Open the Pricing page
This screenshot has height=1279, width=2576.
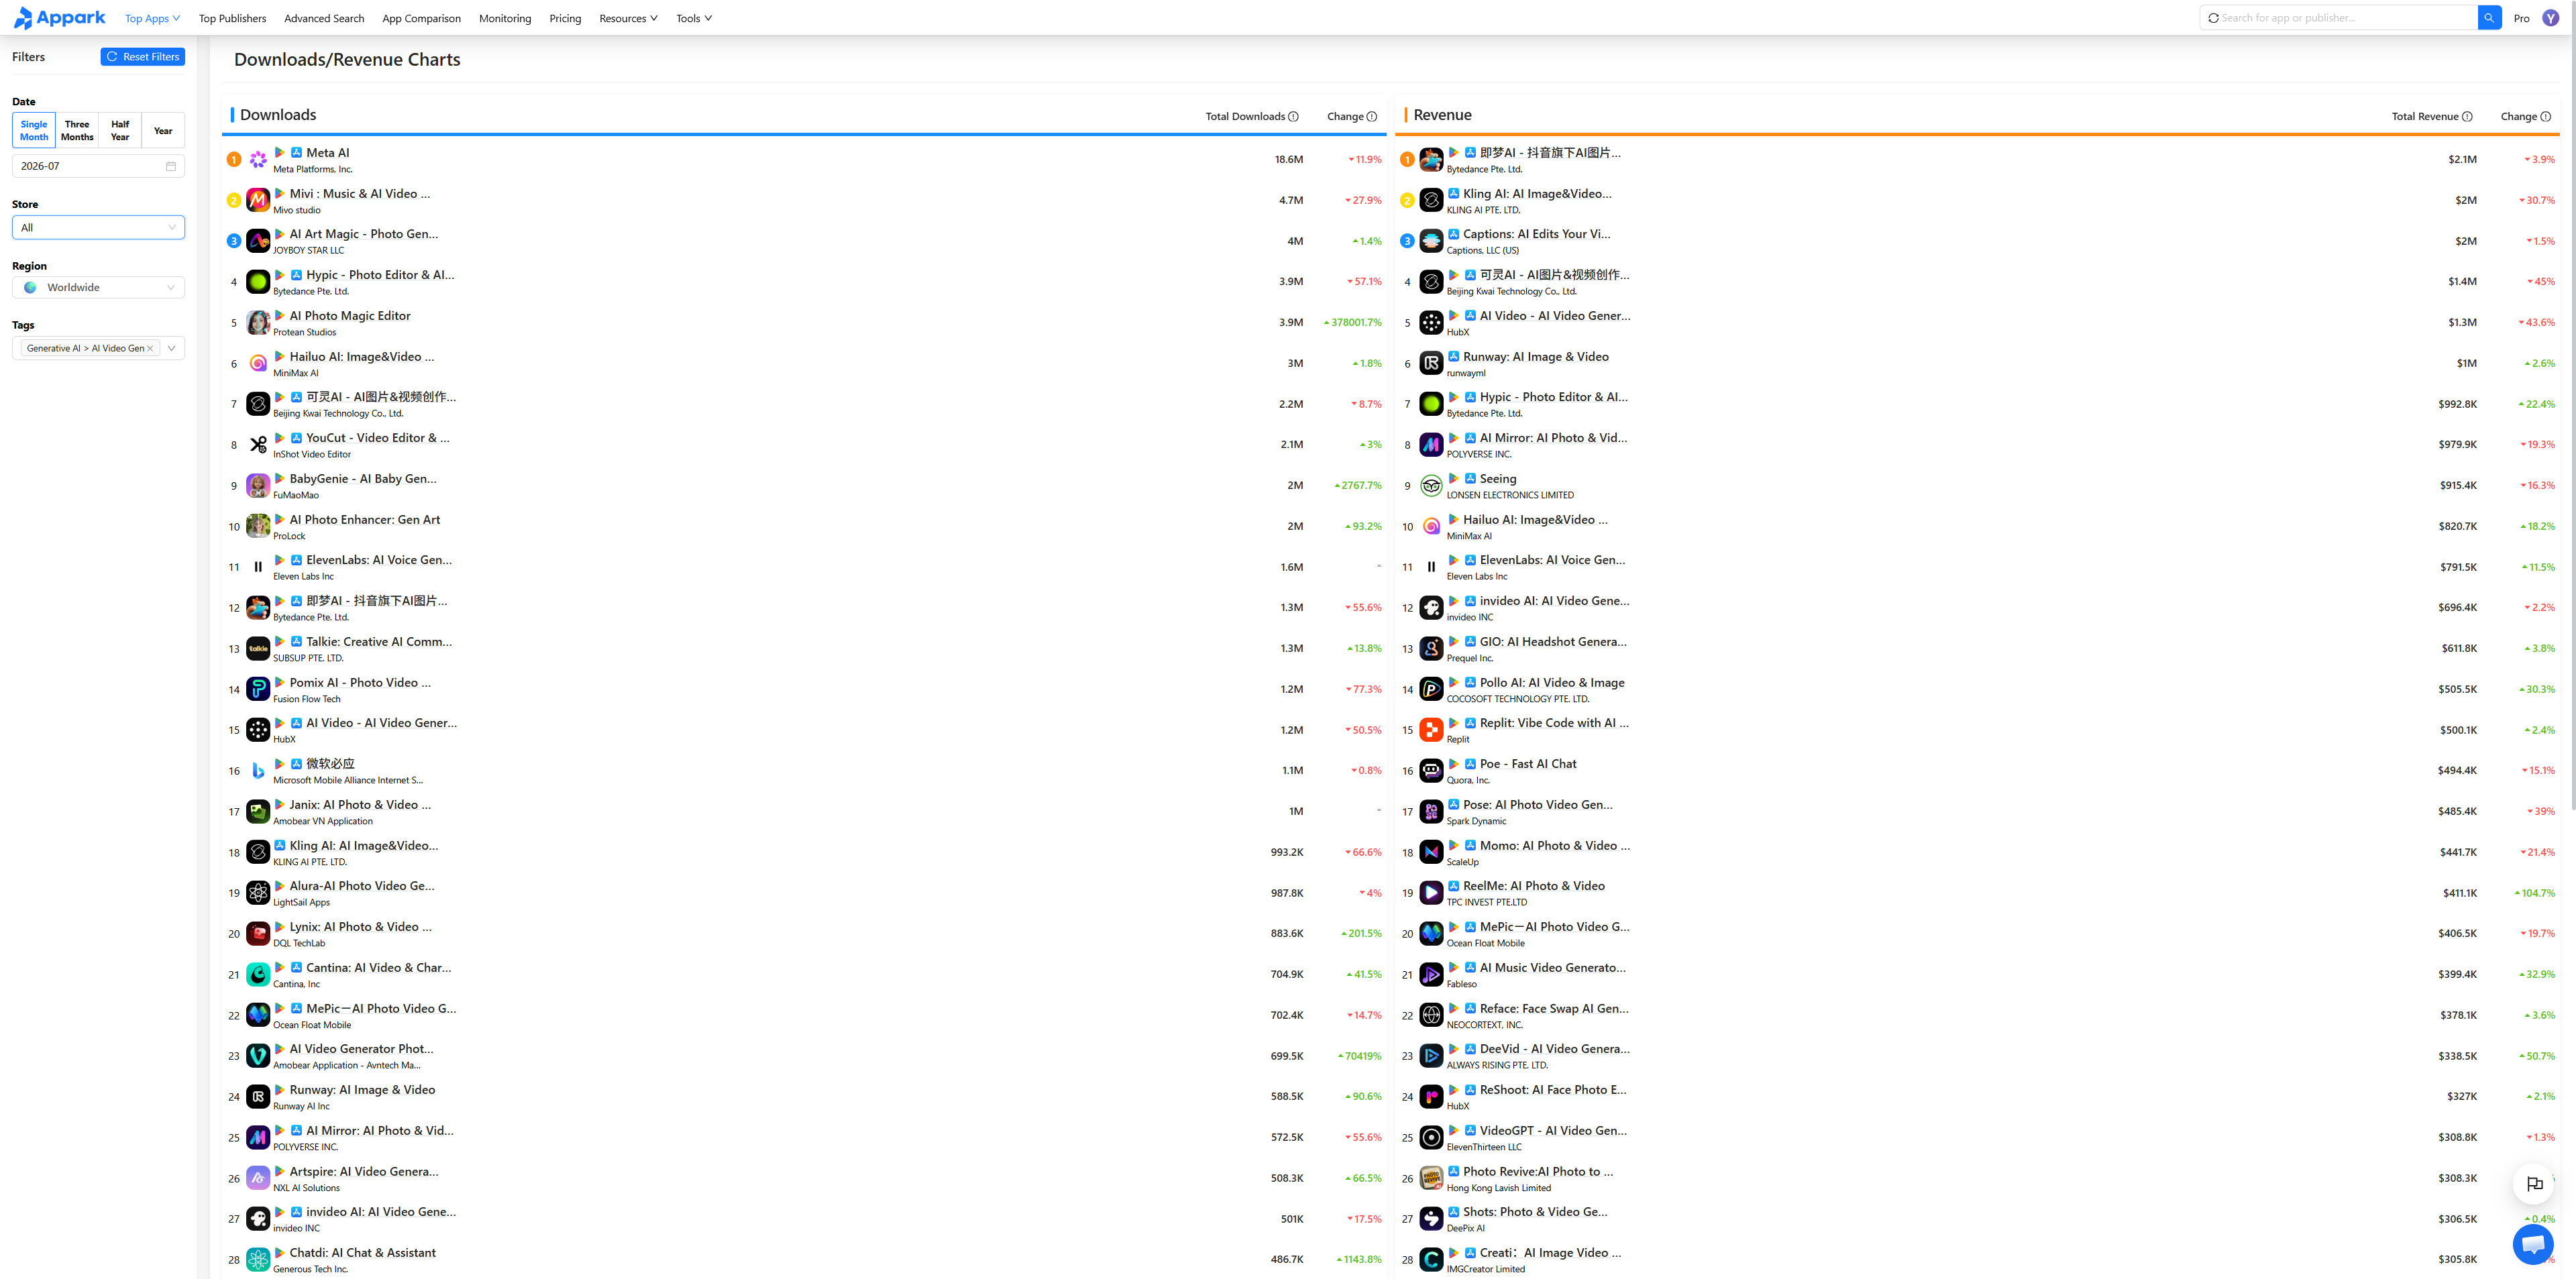coord(565,18)
